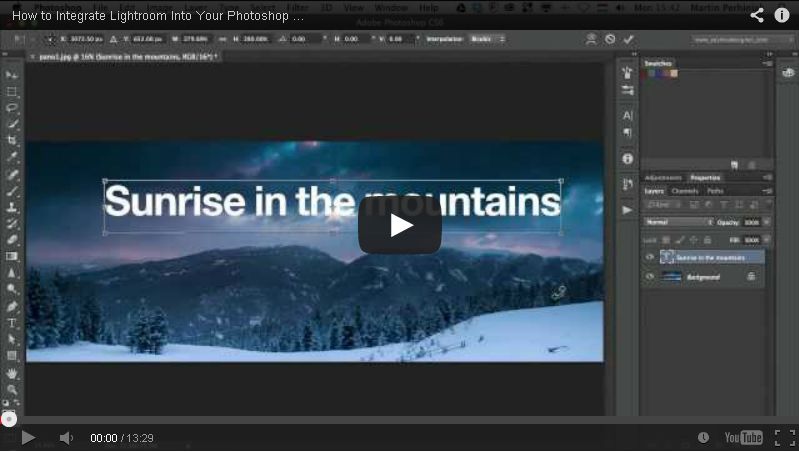Select the Crop tool
Viewport: 799px width, 452px height.
[x=11, y=140]
